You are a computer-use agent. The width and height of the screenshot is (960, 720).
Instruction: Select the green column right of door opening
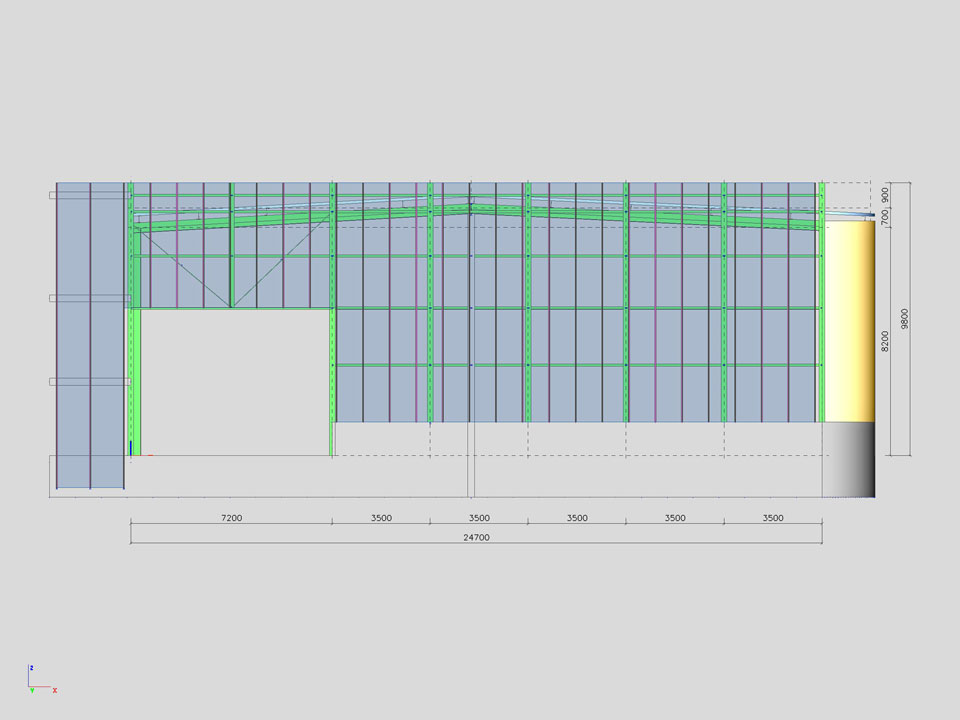click(x=332, y=380)
